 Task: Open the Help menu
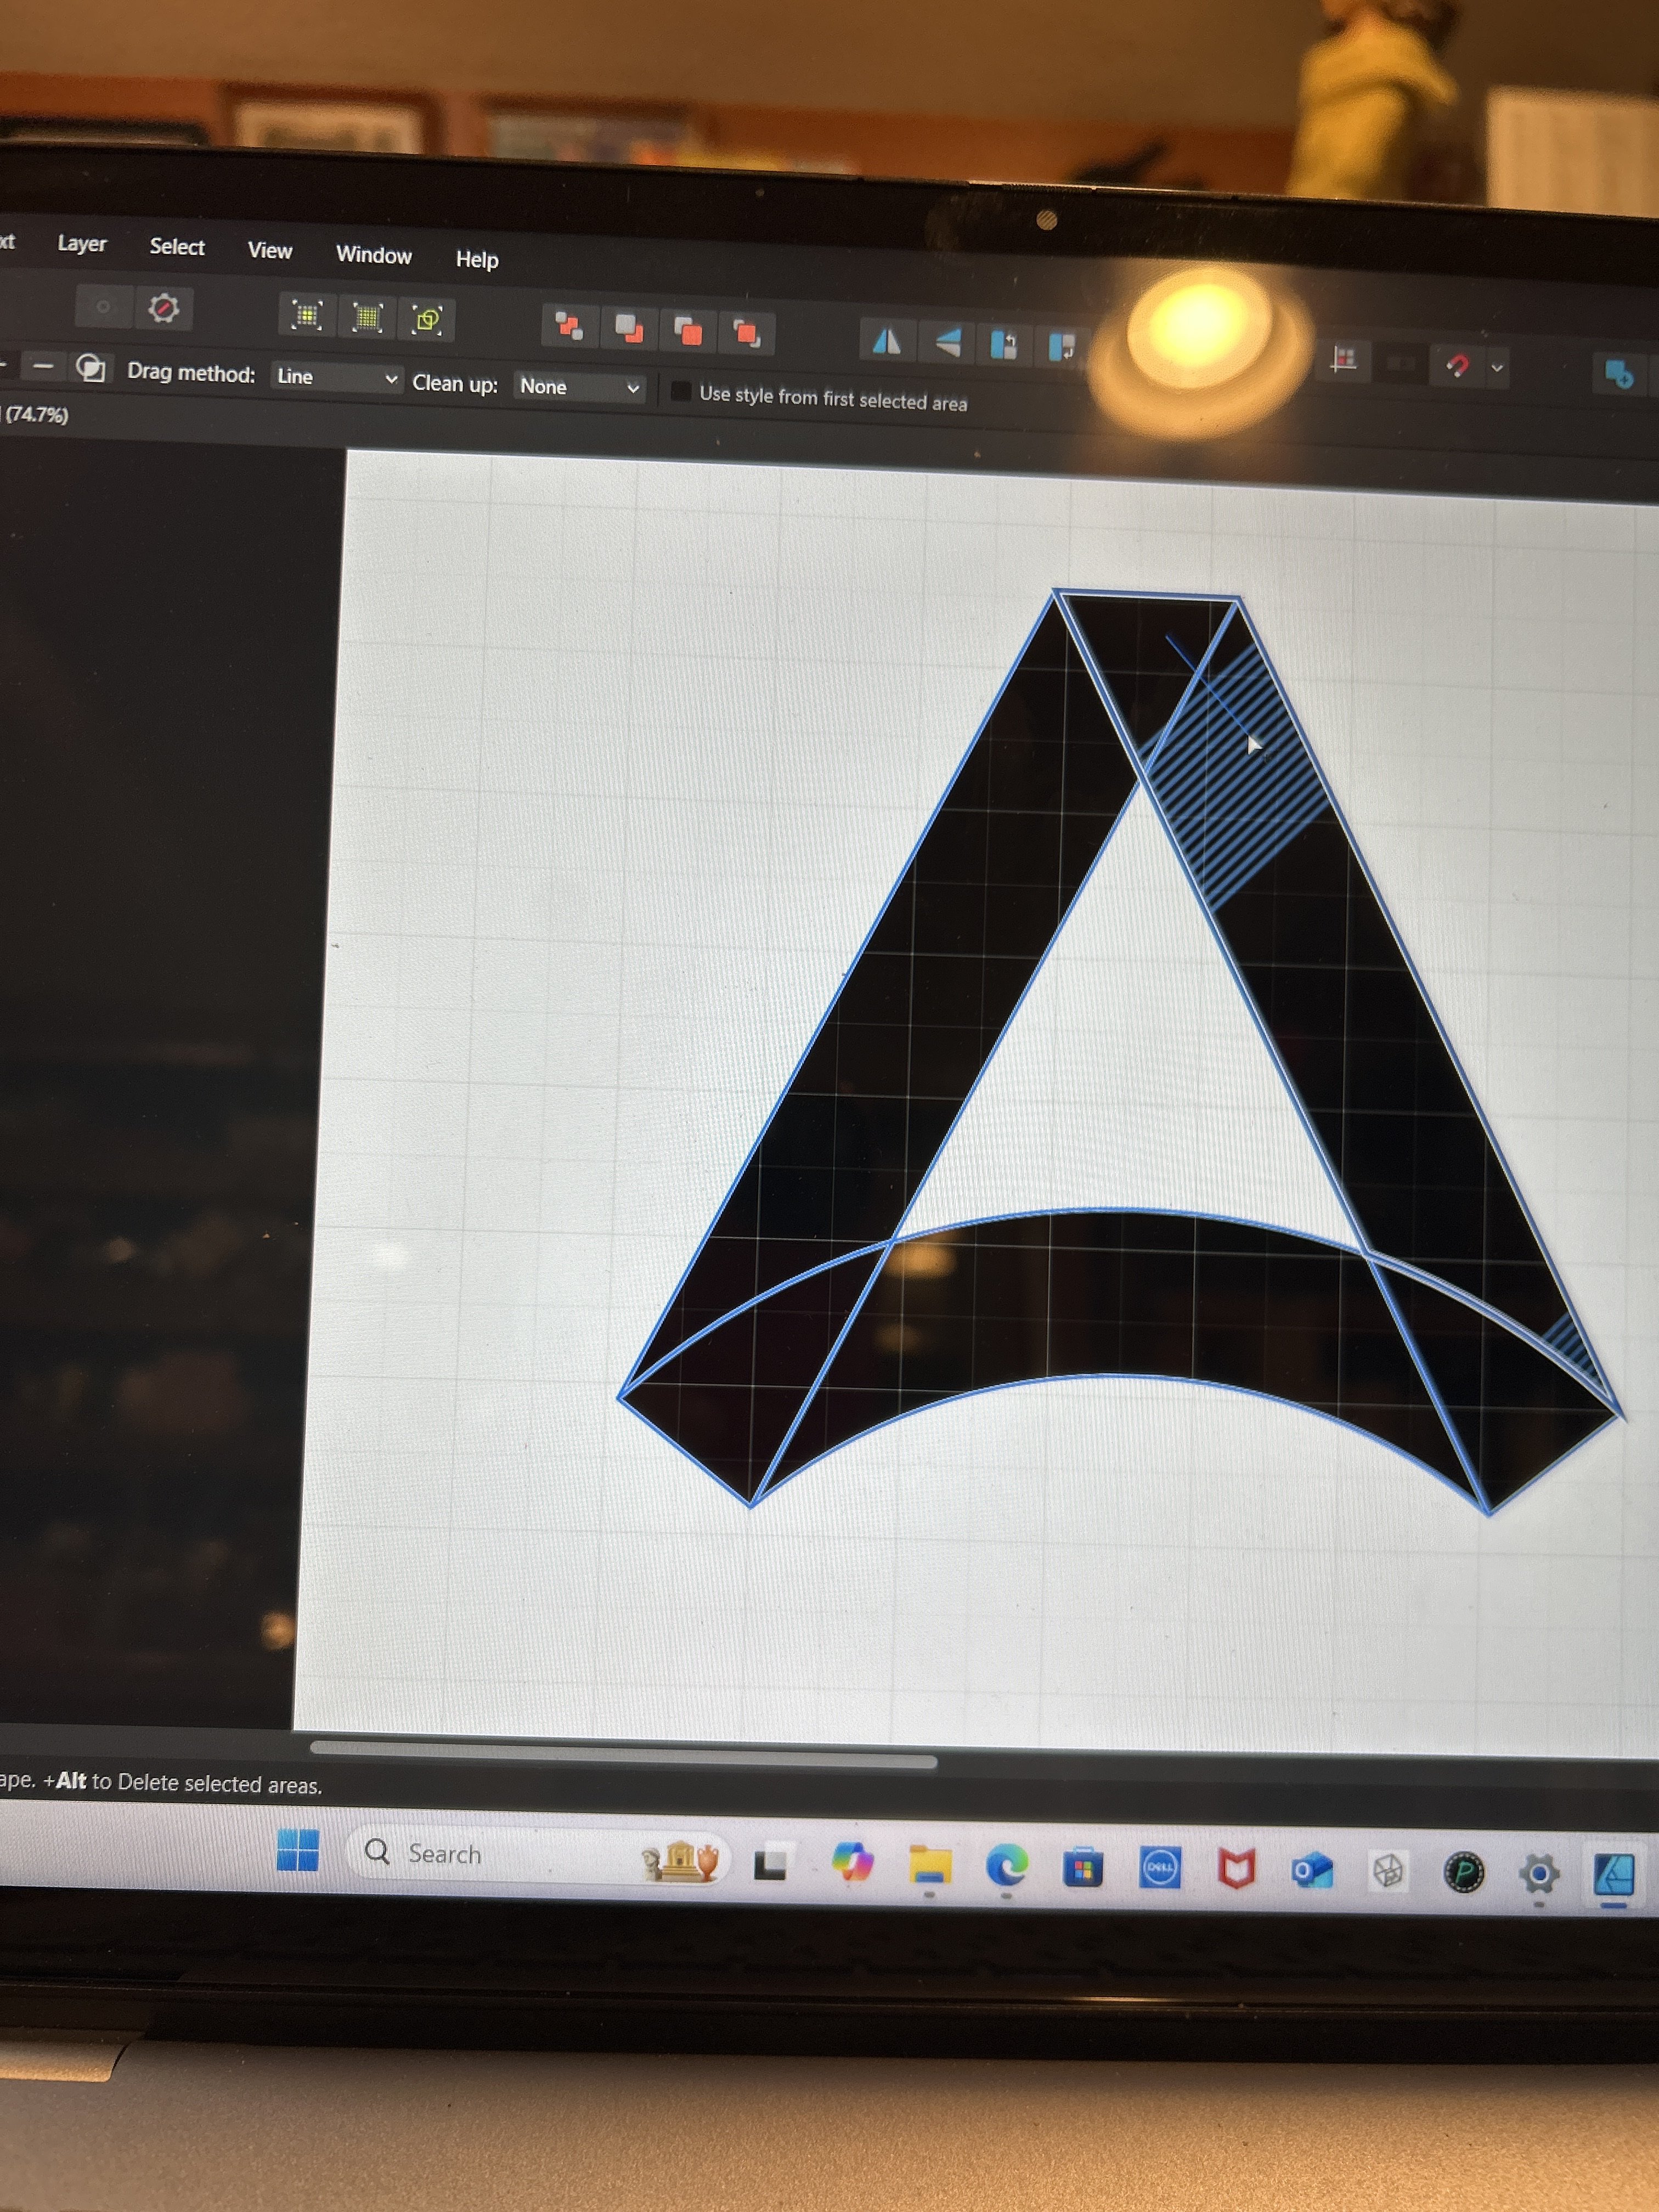pos(477,260)
